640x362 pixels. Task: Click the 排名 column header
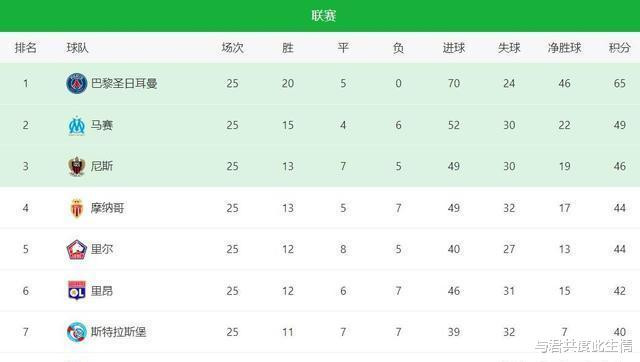[x=26, y=48]
